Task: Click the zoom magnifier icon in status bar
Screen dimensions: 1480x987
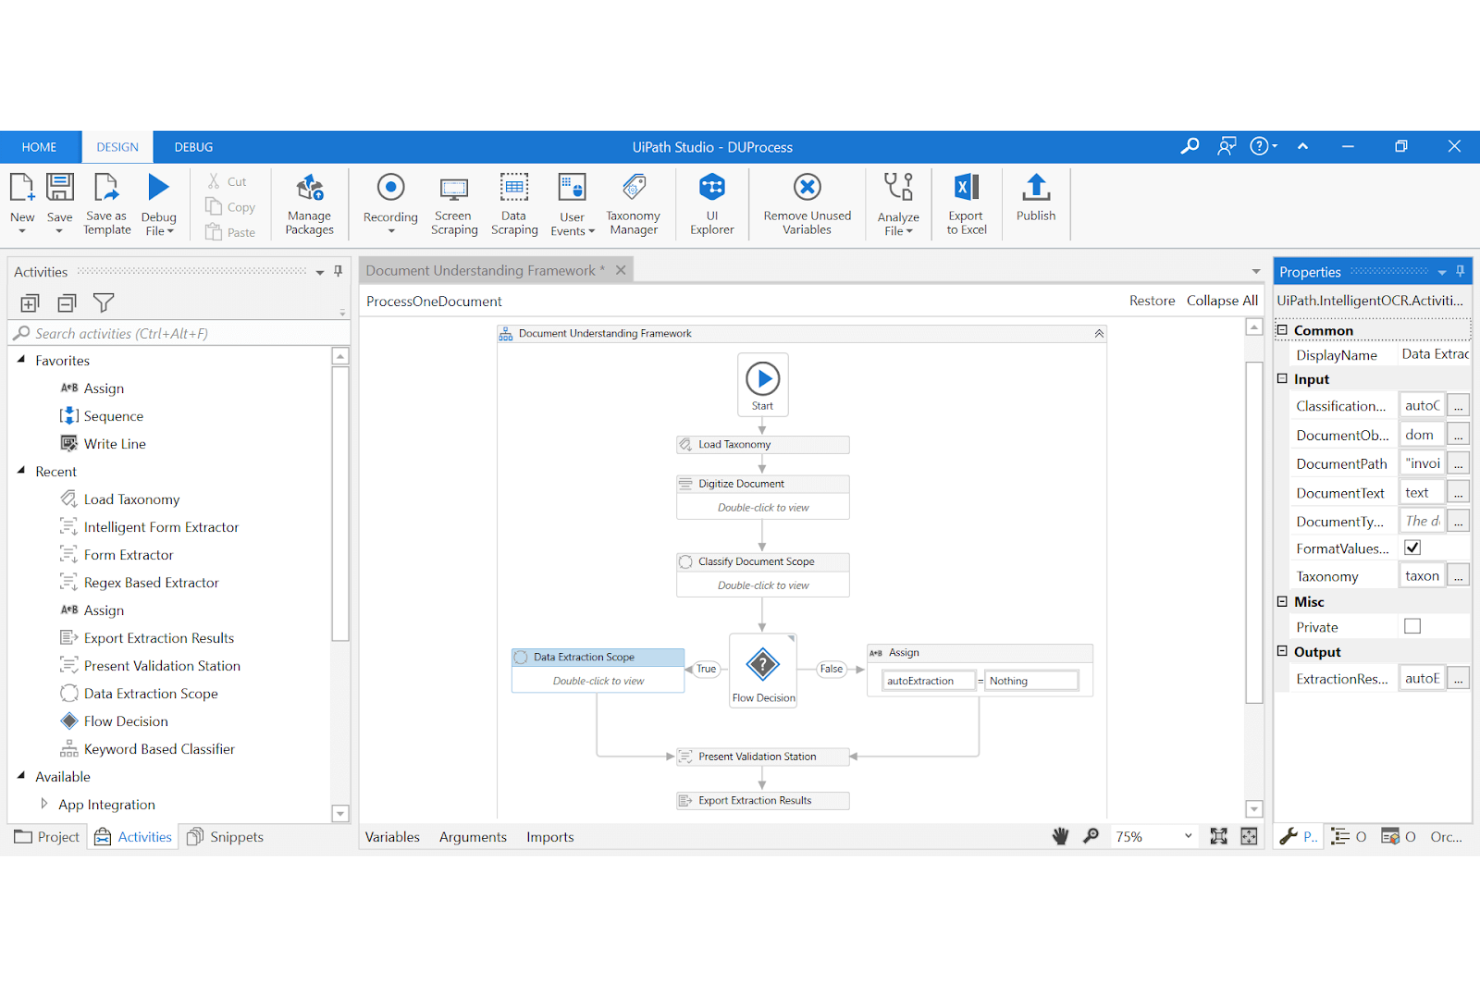Action: click(1091, 836)
